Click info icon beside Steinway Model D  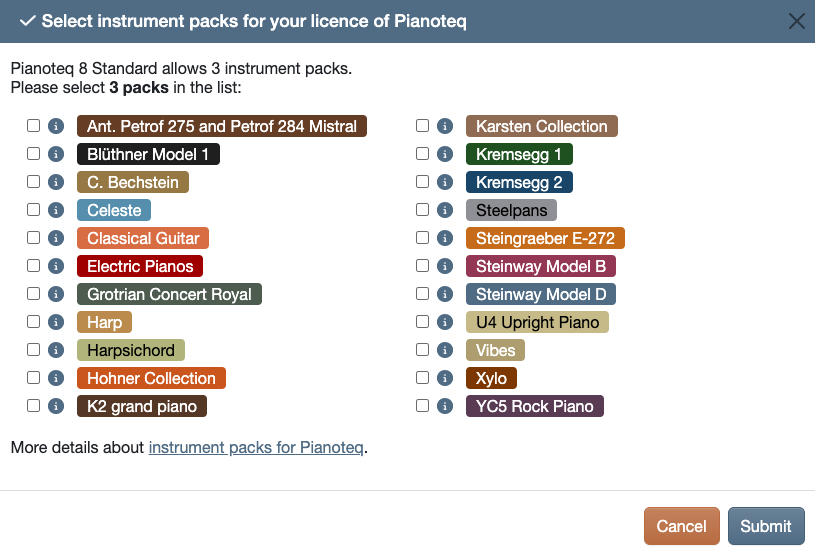click(x=444, y=294)
